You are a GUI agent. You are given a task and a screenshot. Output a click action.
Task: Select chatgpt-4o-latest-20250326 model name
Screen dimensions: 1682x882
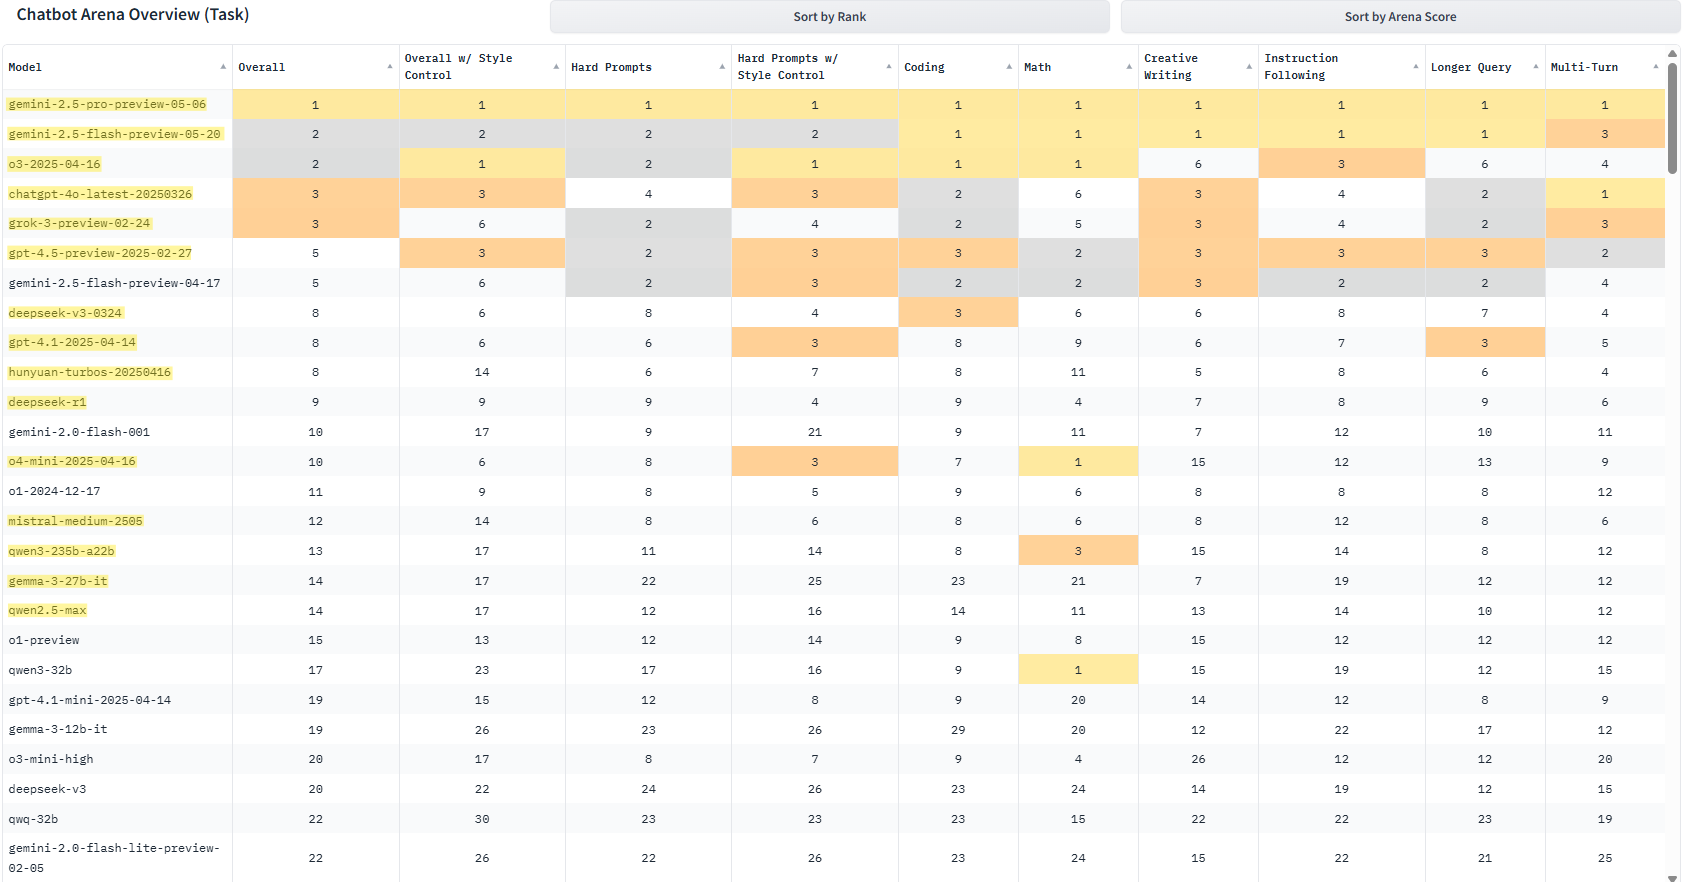tap(100, 194)
